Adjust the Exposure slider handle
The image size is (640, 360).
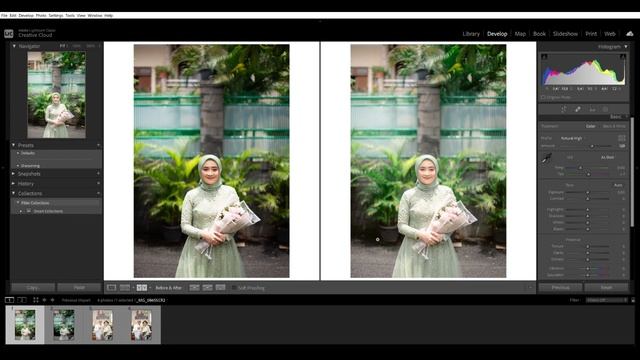tap(588, 192)
